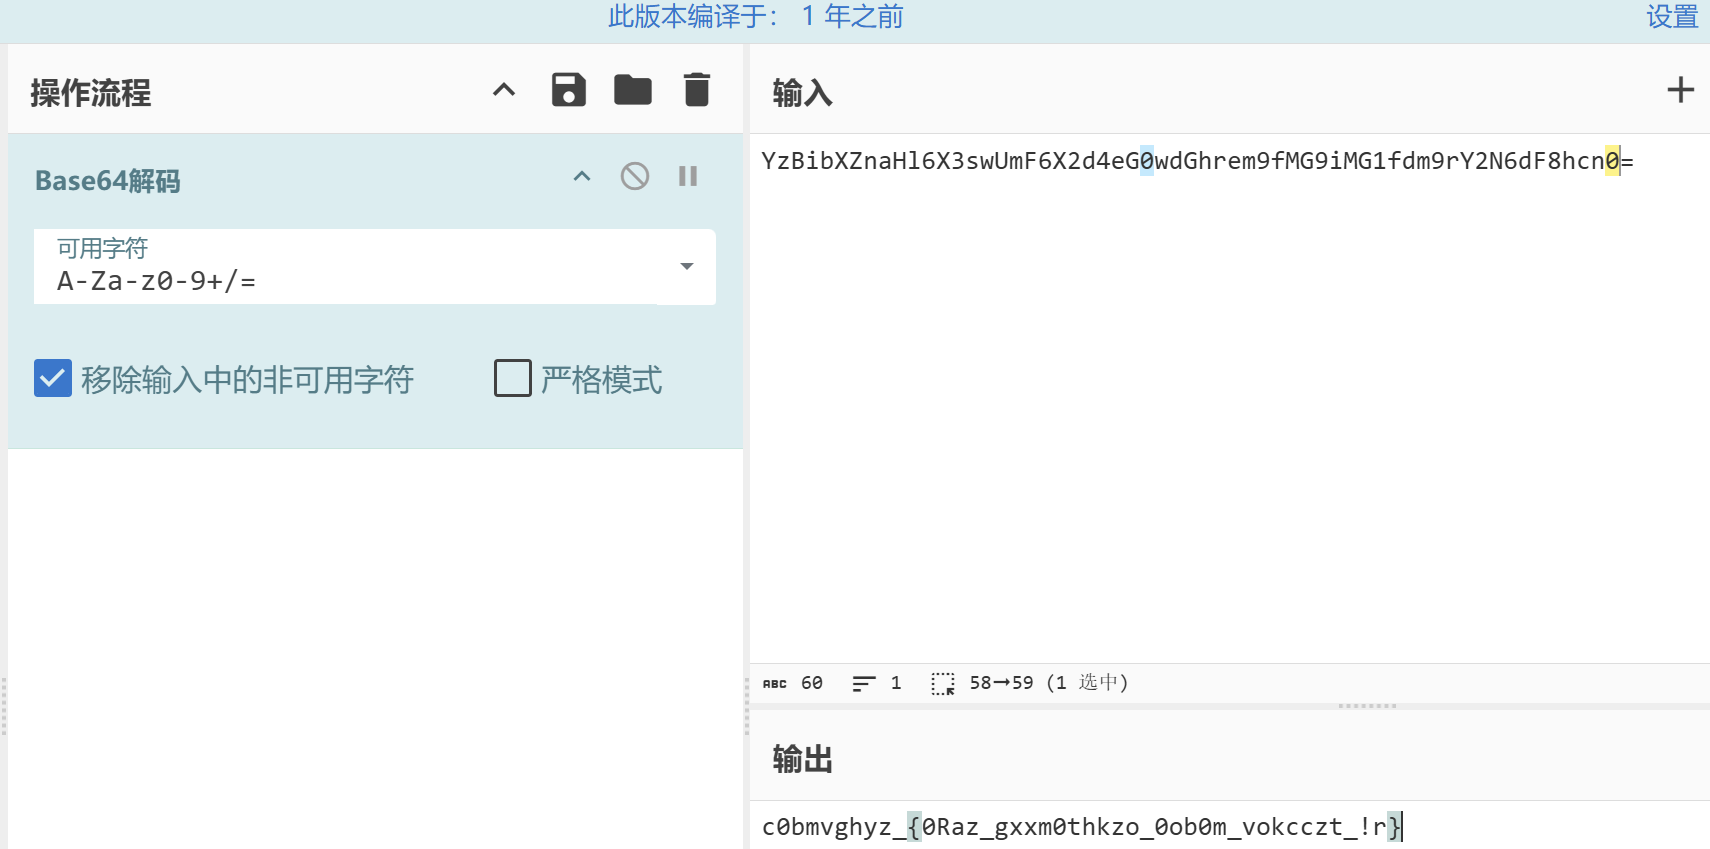Click the character count ABC status icon
The width and height of the screenshot is (1710, 849).
pos(774,684)
